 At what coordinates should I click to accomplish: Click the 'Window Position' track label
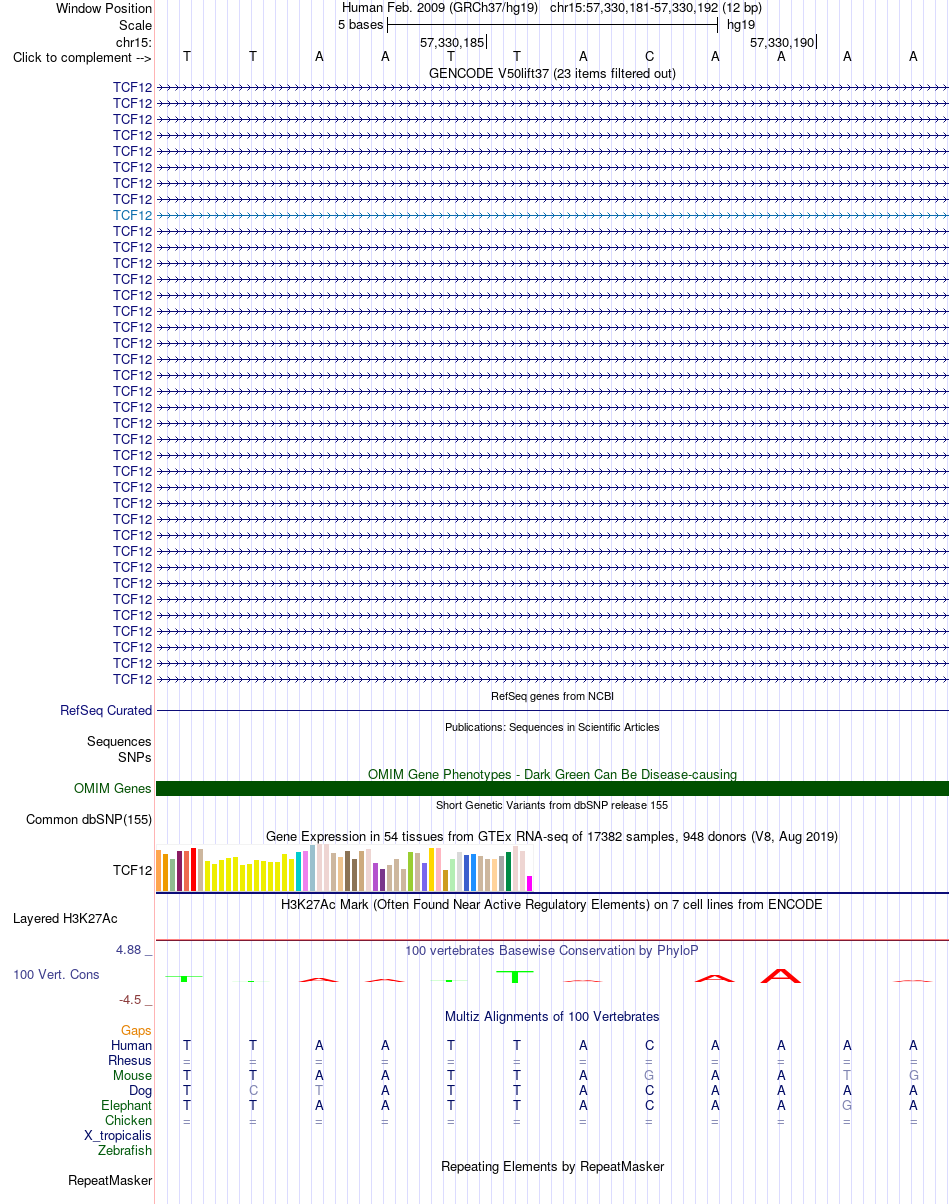104,8
